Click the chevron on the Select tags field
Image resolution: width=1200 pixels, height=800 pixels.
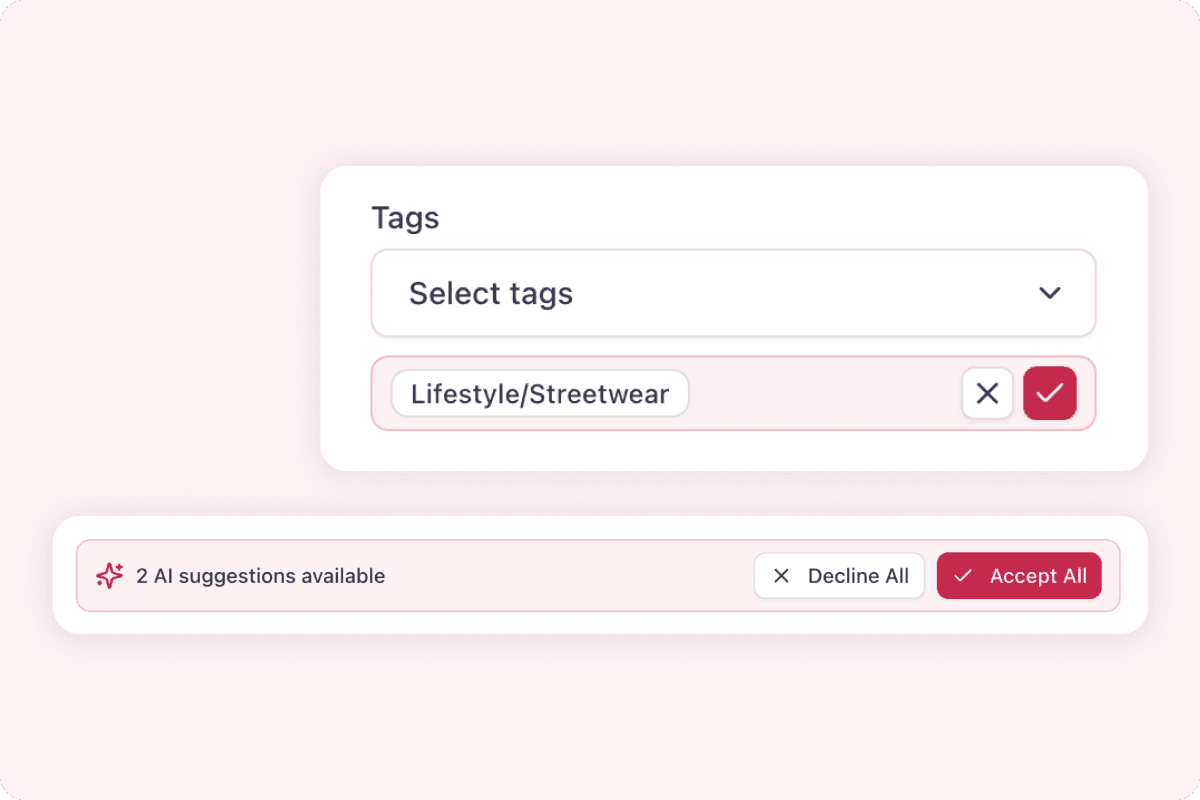(1049, 293)
